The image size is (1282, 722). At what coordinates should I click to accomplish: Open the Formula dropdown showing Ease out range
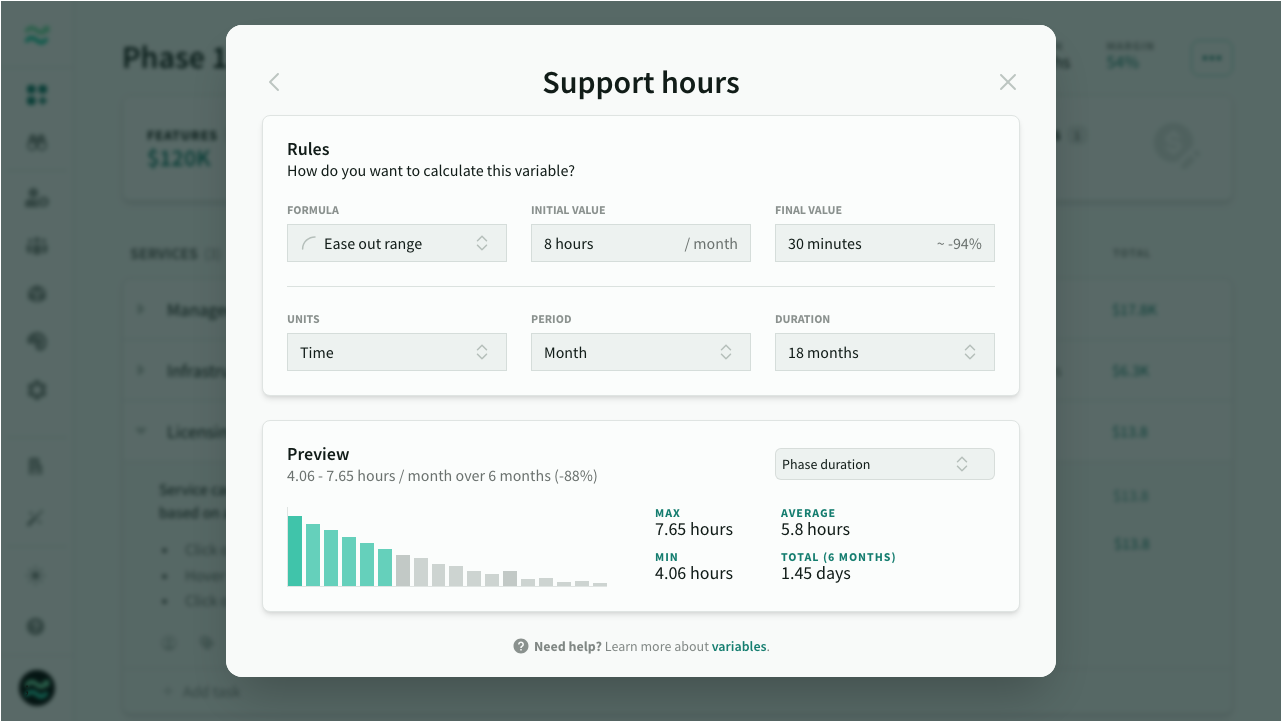(396, 243)
